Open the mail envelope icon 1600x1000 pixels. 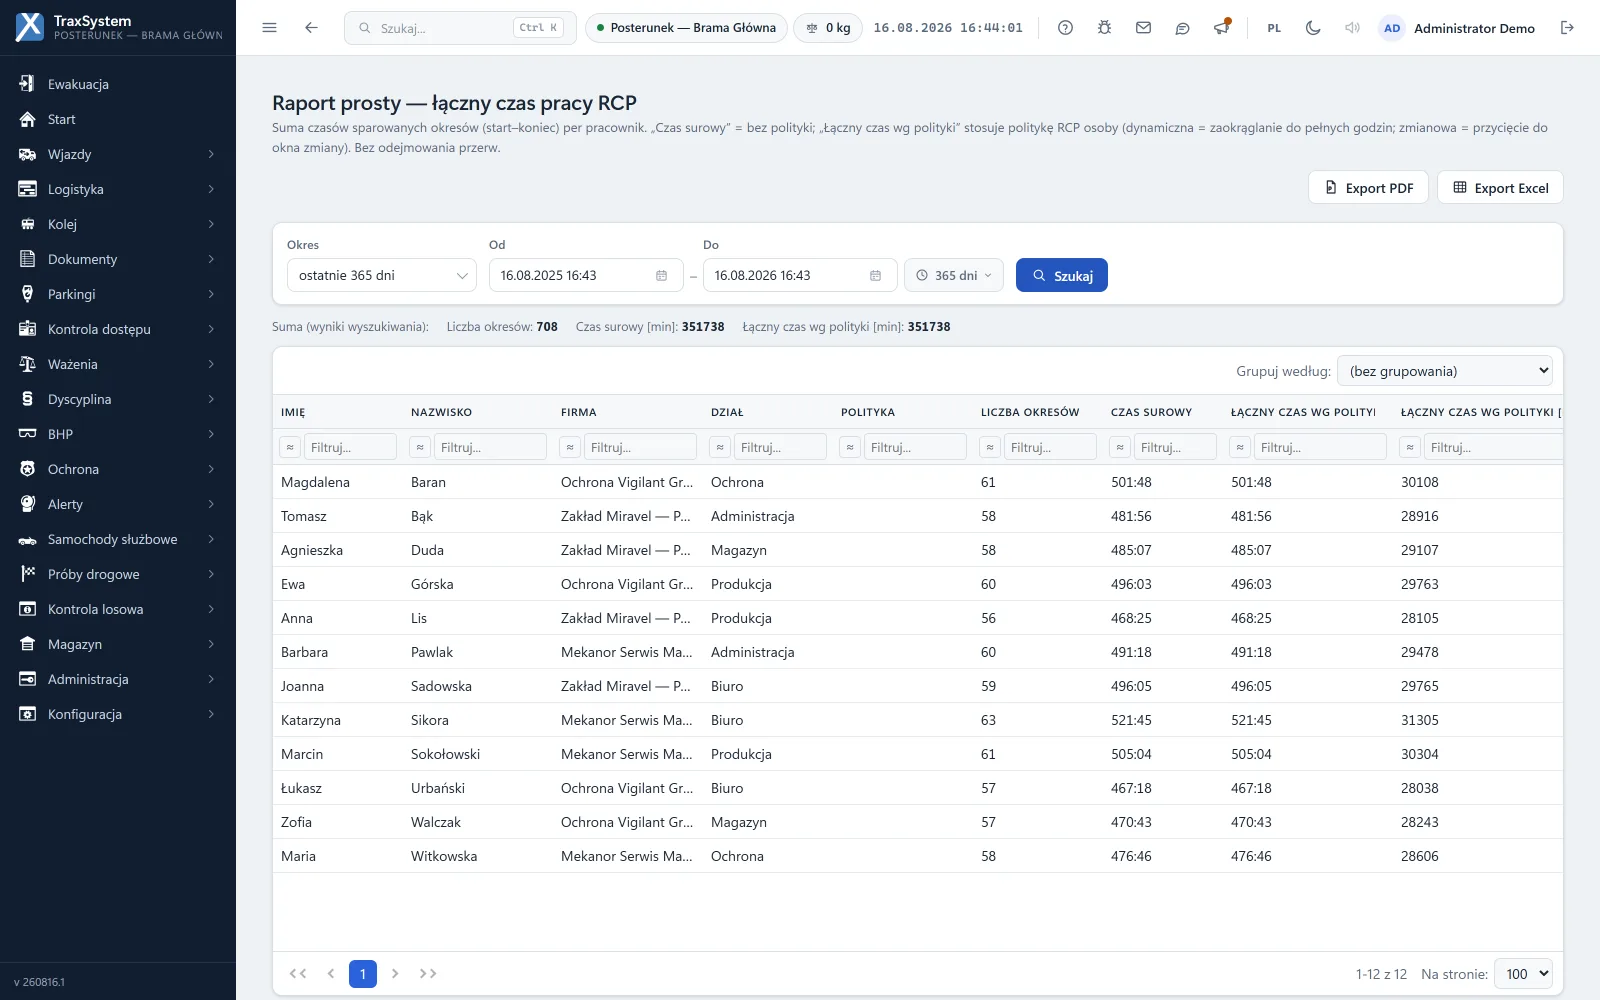(x=1143, y=28)
